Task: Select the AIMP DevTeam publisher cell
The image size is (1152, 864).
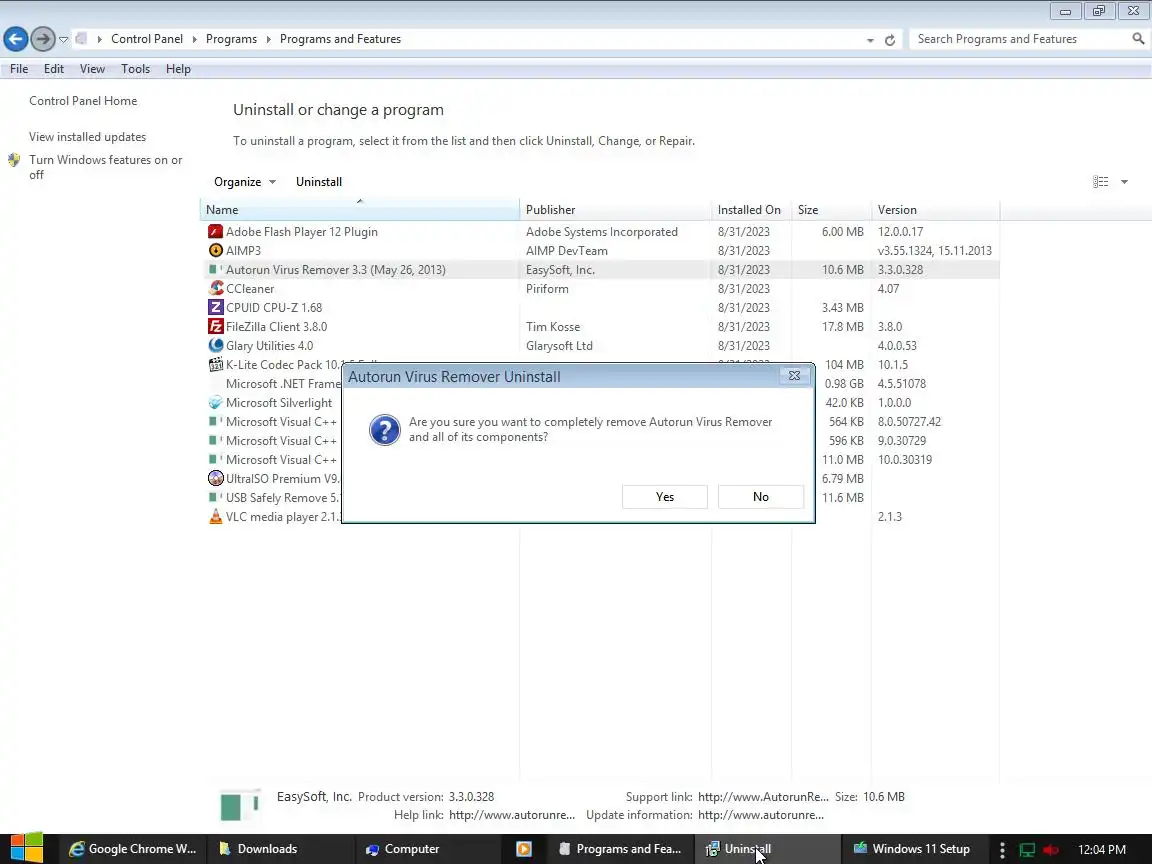Action: [566, 251]
